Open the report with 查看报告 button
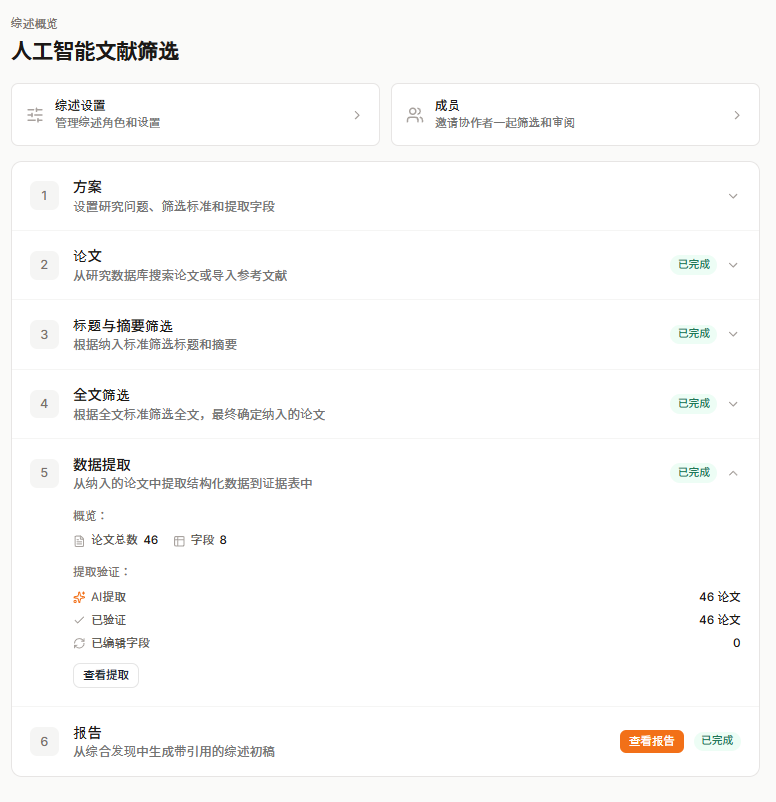The height and width of the screenshot is (802, 776). coord(652,741)
